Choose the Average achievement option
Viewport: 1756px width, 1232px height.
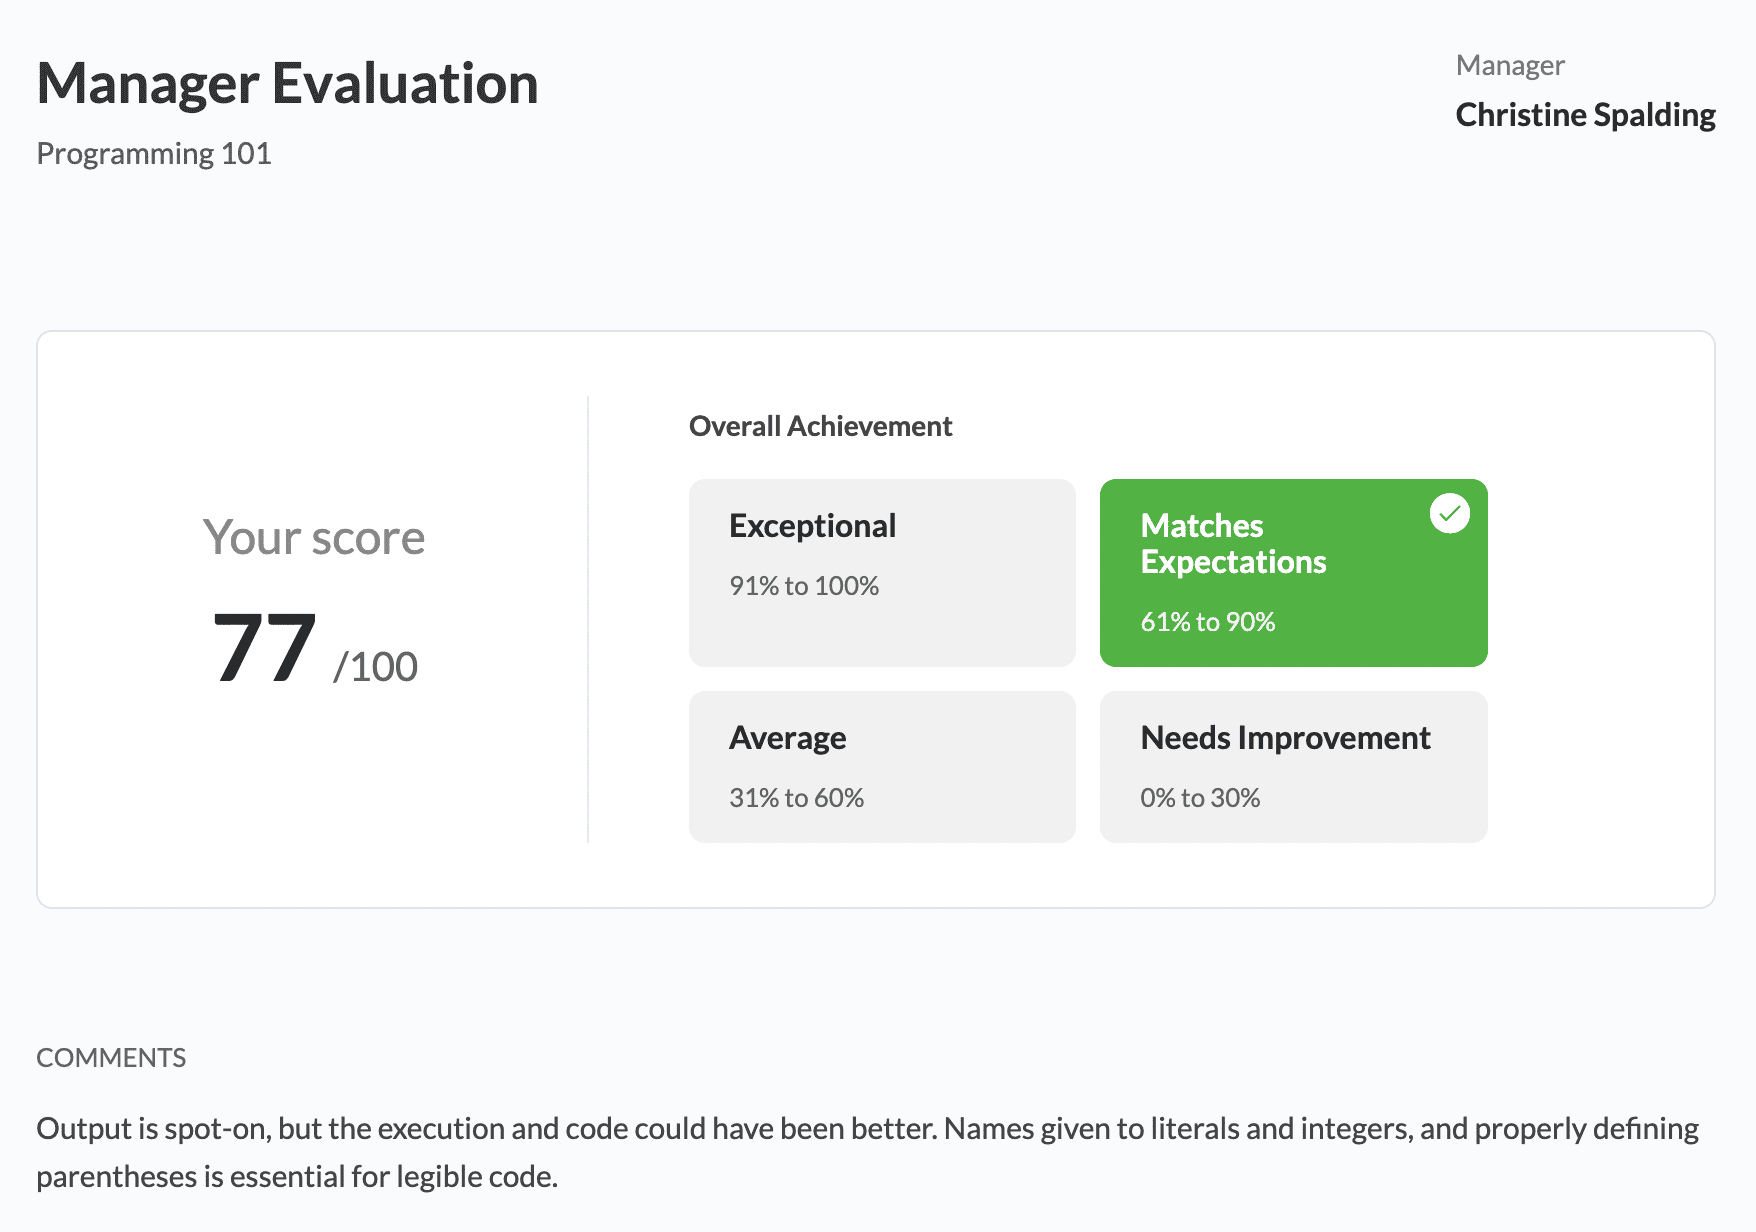point(882,766)
